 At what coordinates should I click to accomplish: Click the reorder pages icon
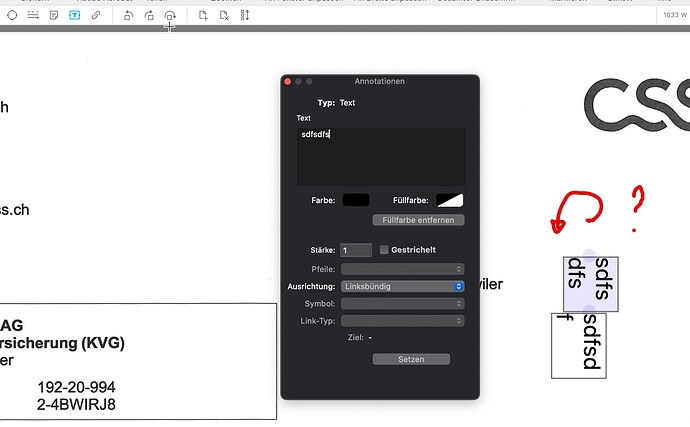(x=245, y=16)
